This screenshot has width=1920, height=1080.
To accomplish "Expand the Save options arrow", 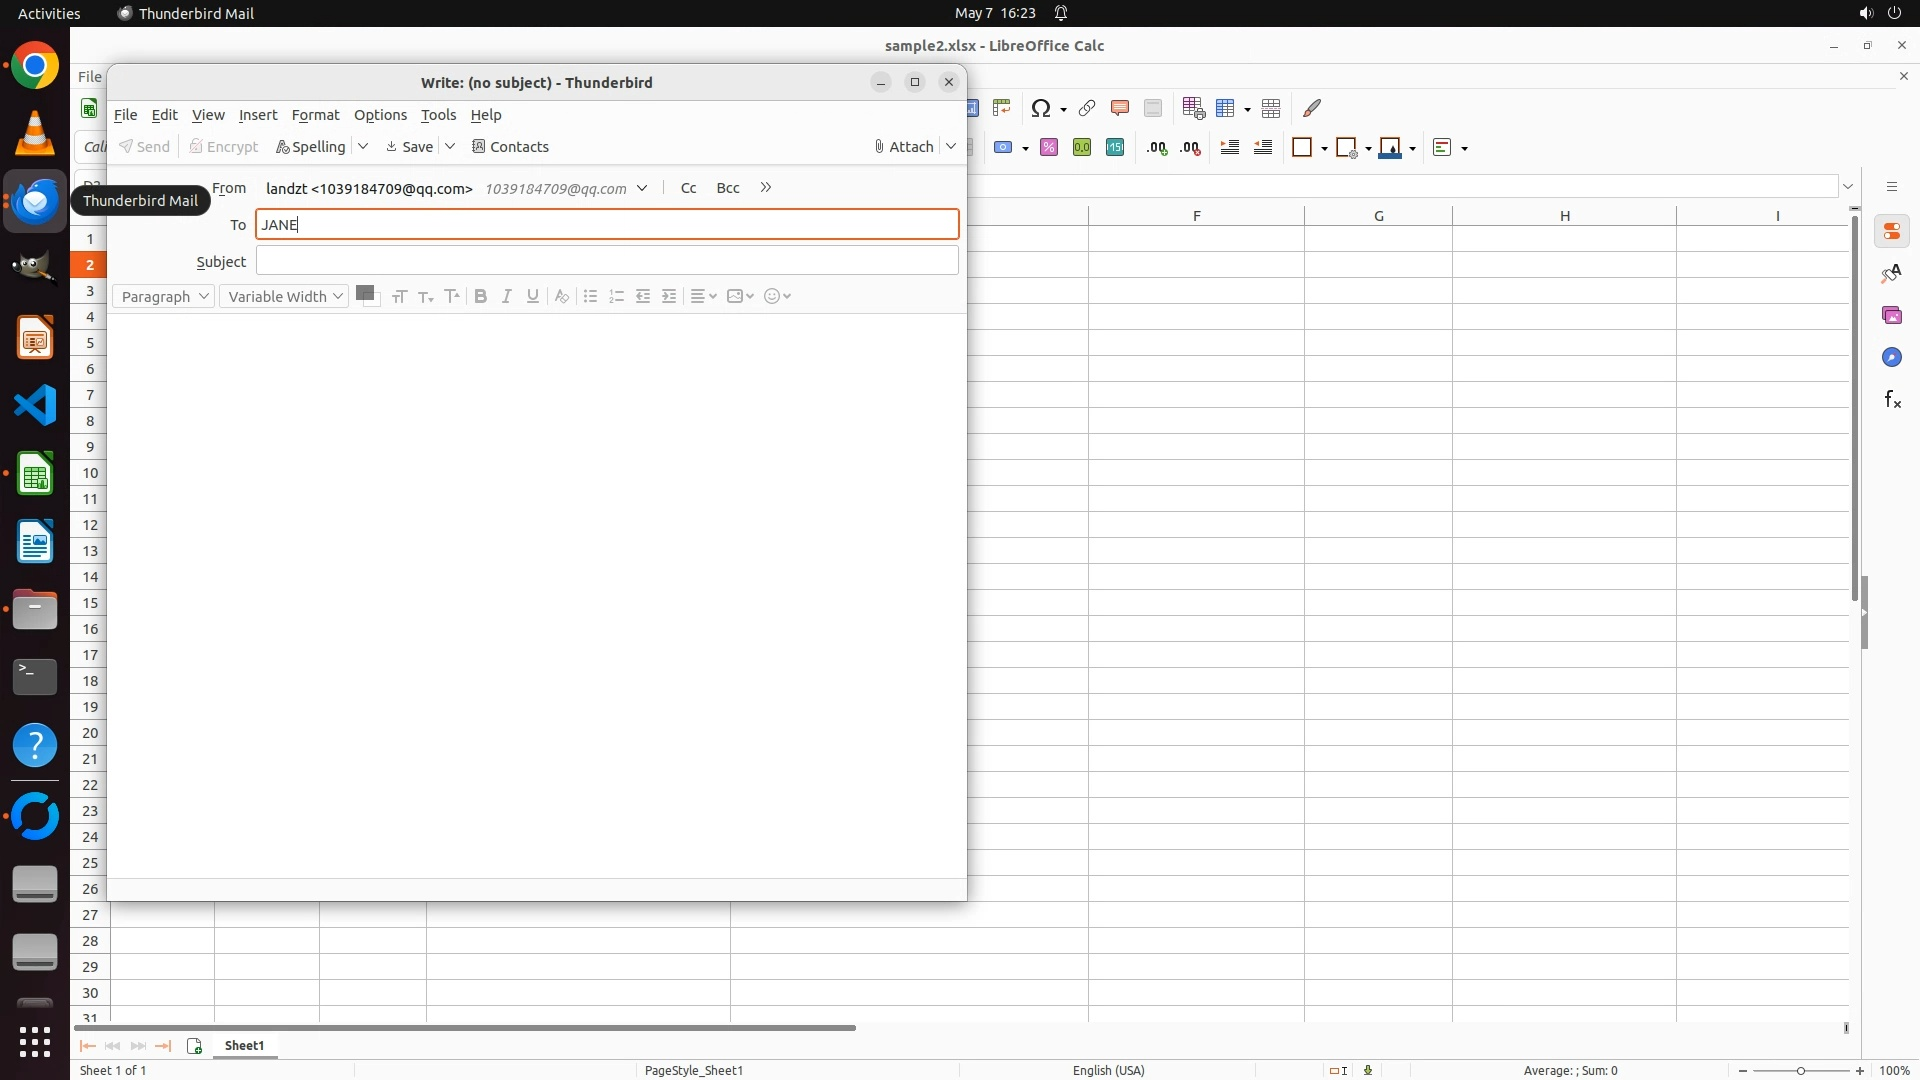I will [x=450, y=146].
